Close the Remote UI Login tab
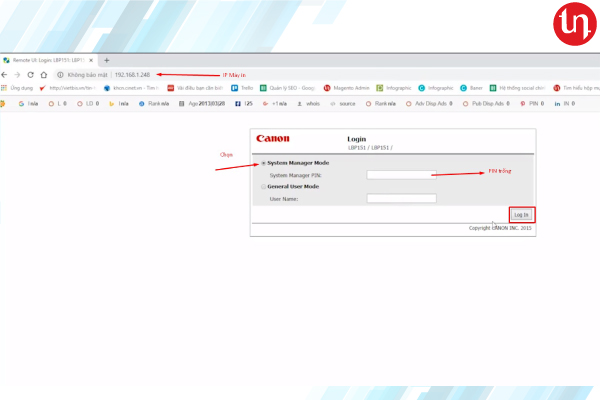Screen dimensions: 600x400 click(91, 60)
